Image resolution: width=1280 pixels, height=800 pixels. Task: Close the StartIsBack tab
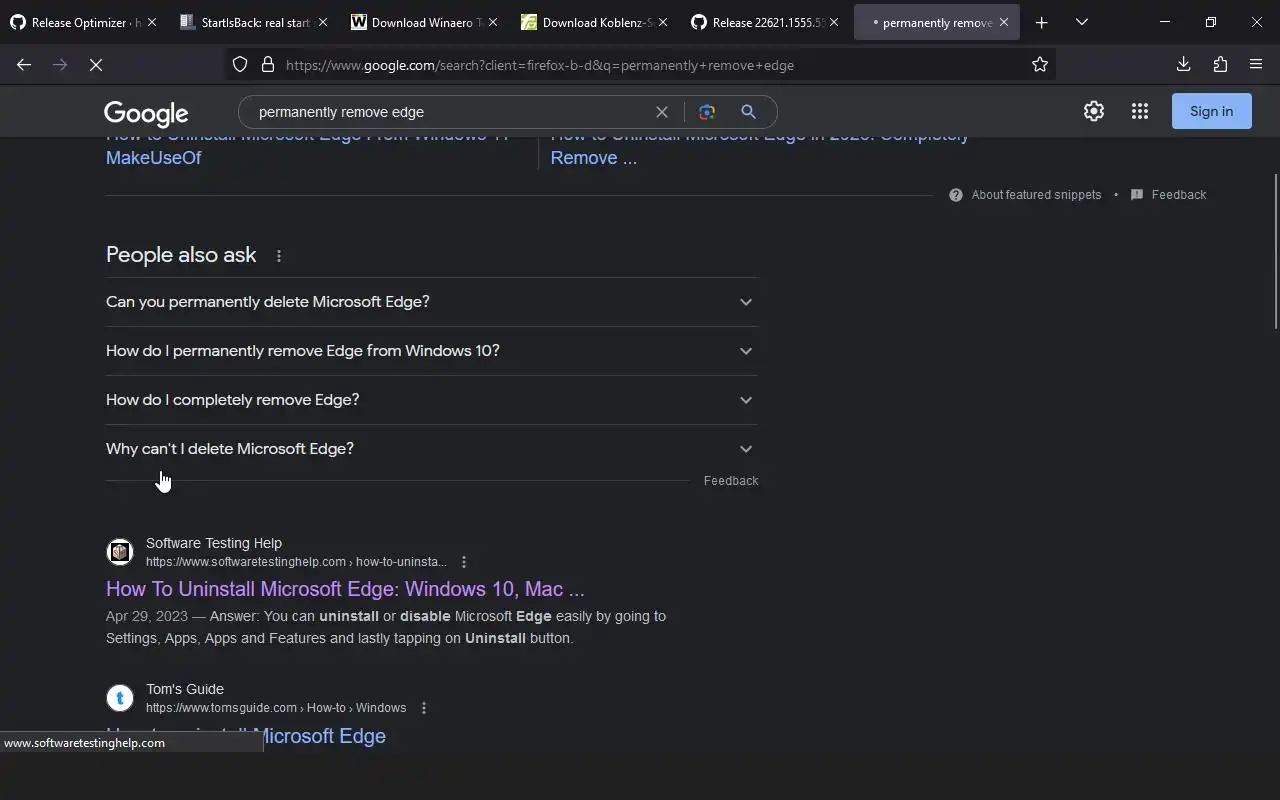(322, 22)
